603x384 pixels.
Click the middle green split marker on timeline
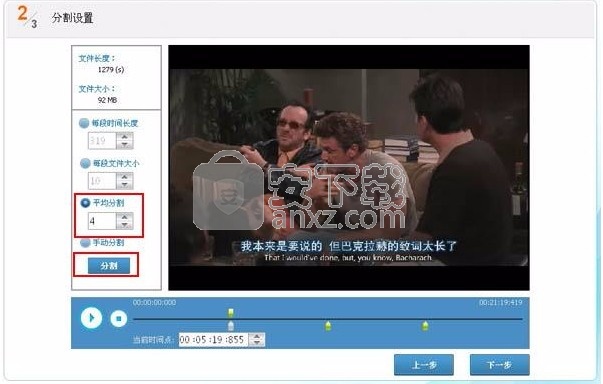(x=328, y=326)
